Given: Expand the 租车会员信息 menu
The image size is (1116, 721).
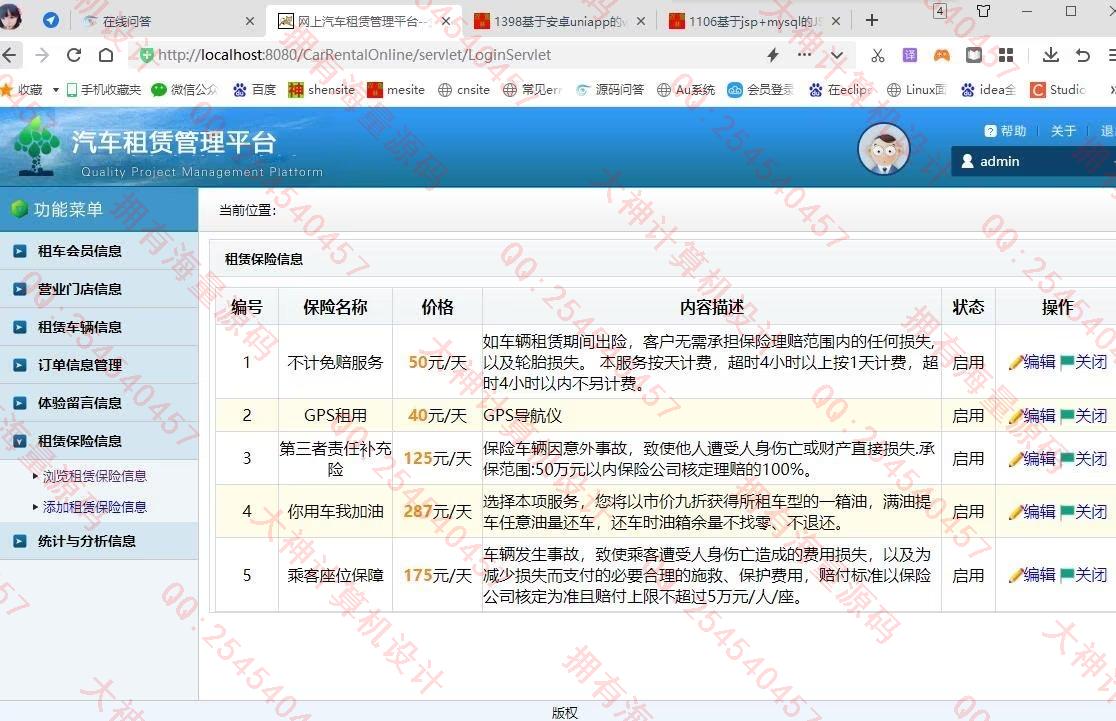Looking at the screenshot, I should pyautogui.click(x=99, y=251).
